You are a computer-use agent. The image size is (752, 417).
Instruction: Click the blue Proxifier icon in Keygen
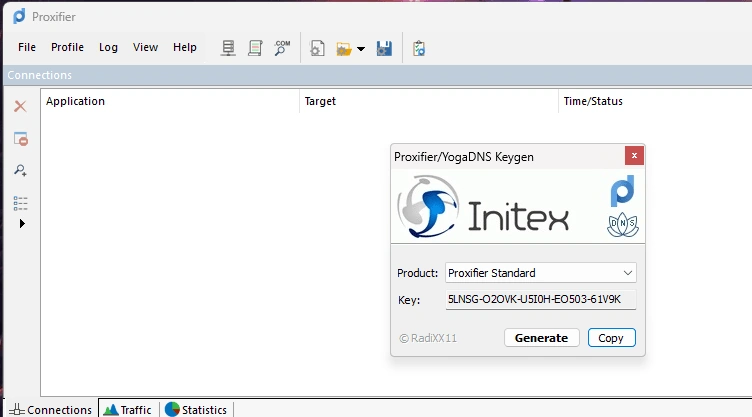click(x=623, y=191)
